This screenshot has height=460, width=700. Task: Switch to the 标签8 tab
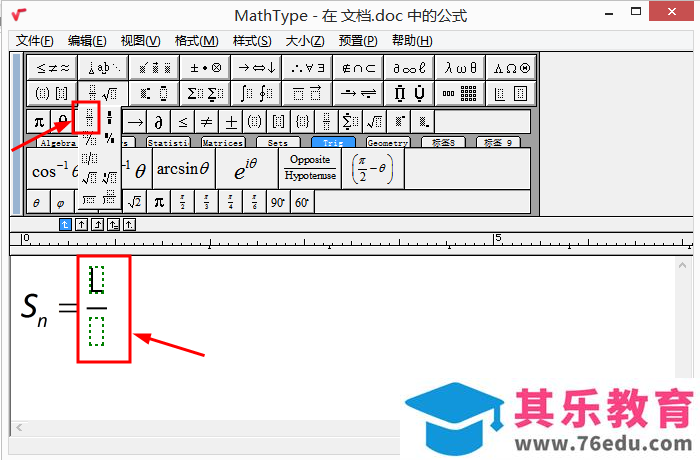click(x=443, y=143)
